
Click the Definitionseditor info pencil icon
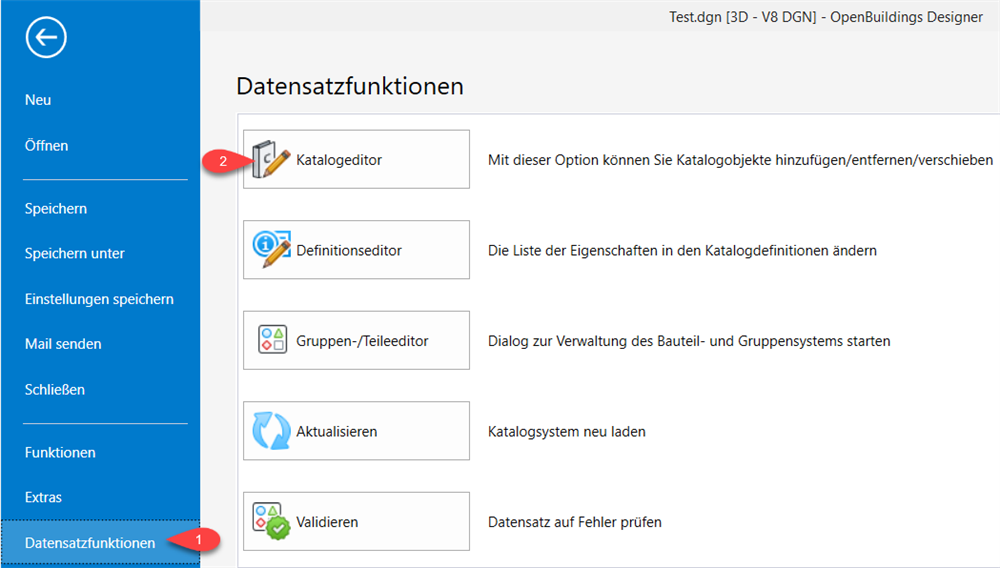point(271,249)
